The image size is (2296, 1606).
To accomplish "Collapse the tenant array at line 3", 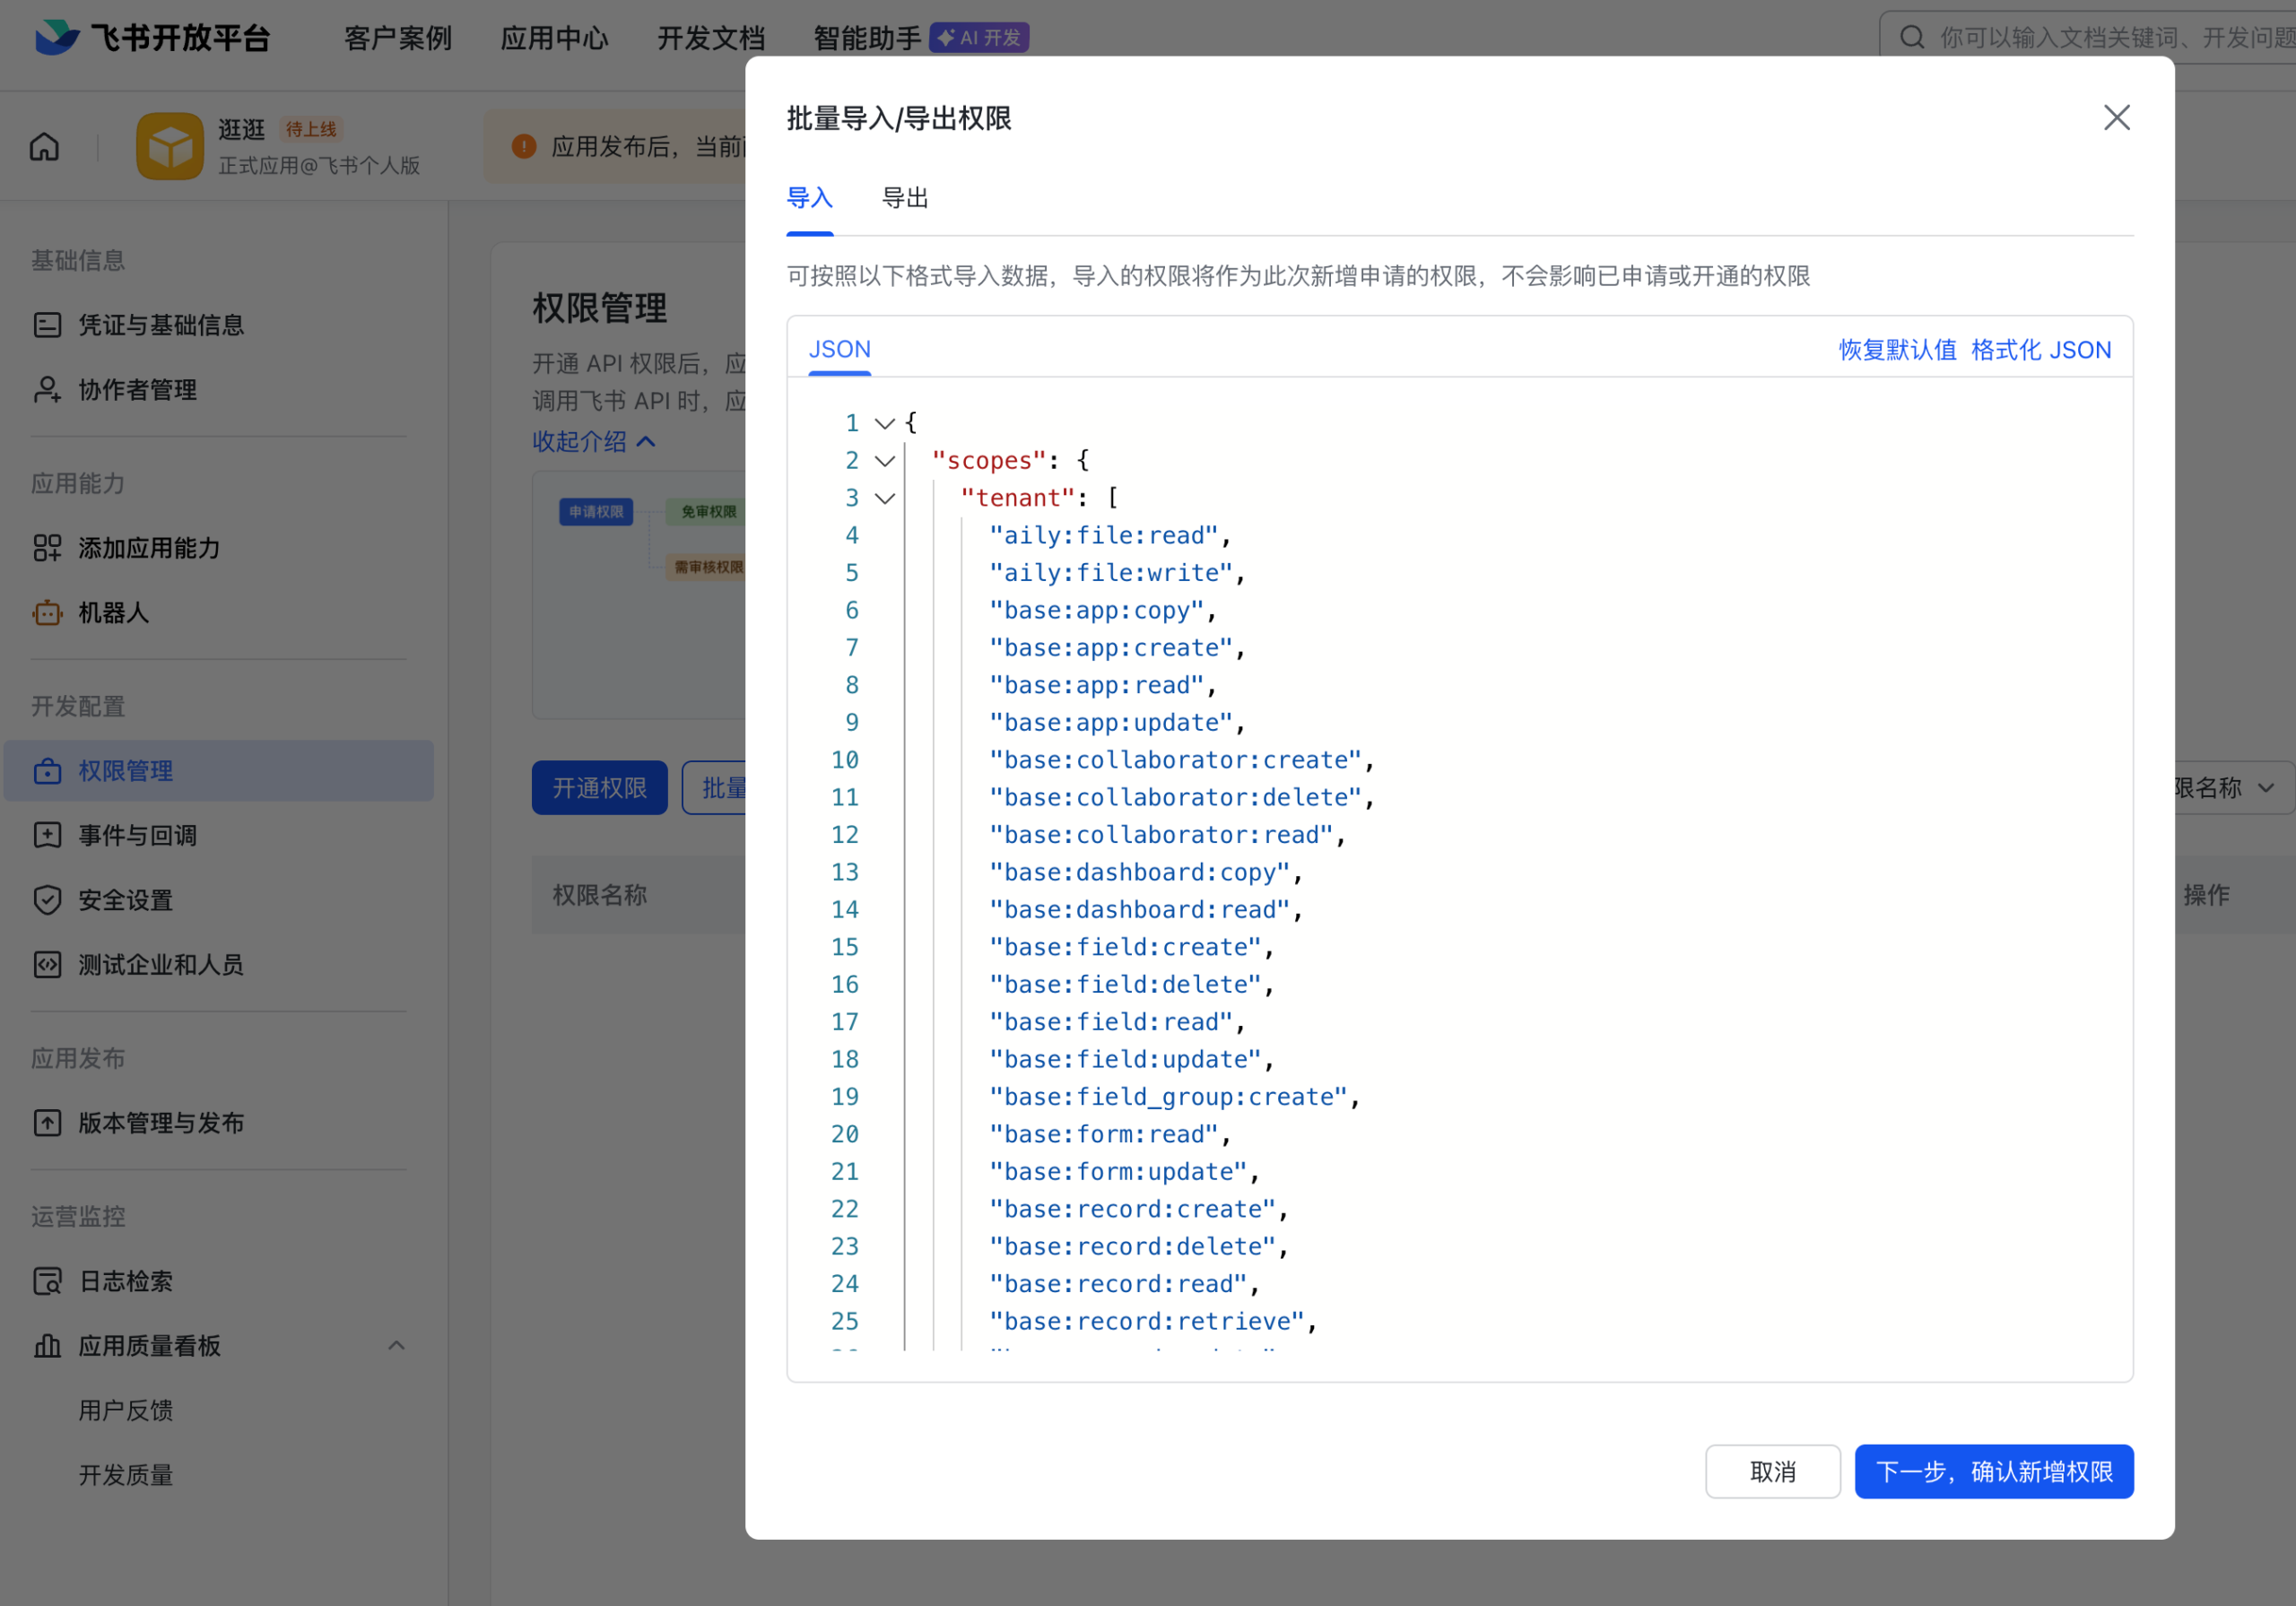I will coord(883,498).
